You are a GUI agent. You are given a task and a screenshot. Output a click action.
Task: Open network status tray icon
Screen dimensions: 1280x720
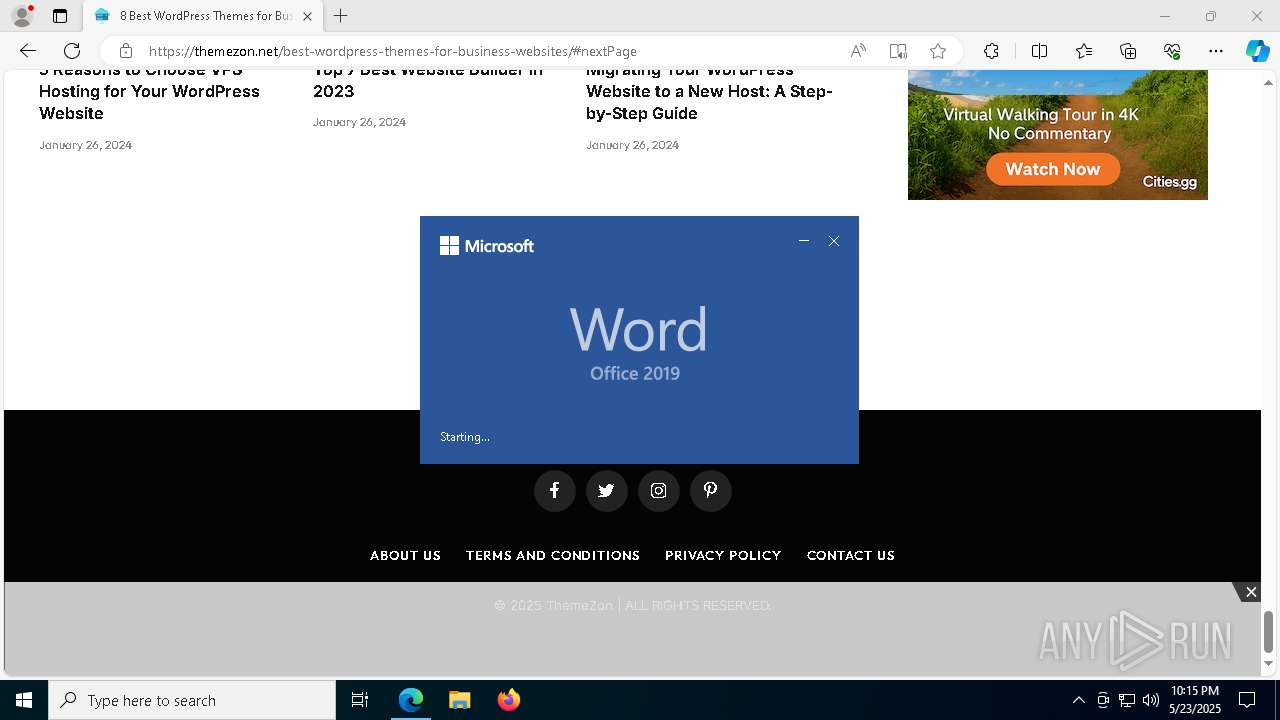(1127, 700)
